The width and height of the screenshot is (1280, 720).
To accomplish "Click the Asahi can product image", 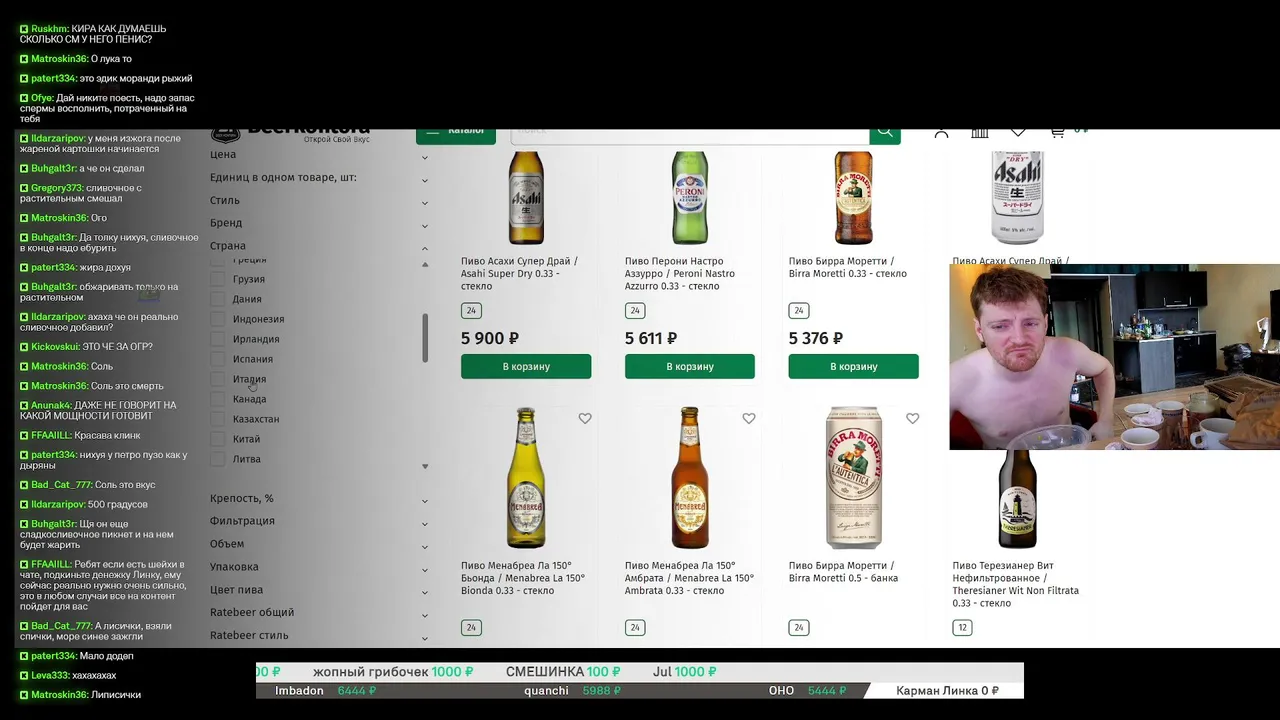I will click(x=1018, y=198).
